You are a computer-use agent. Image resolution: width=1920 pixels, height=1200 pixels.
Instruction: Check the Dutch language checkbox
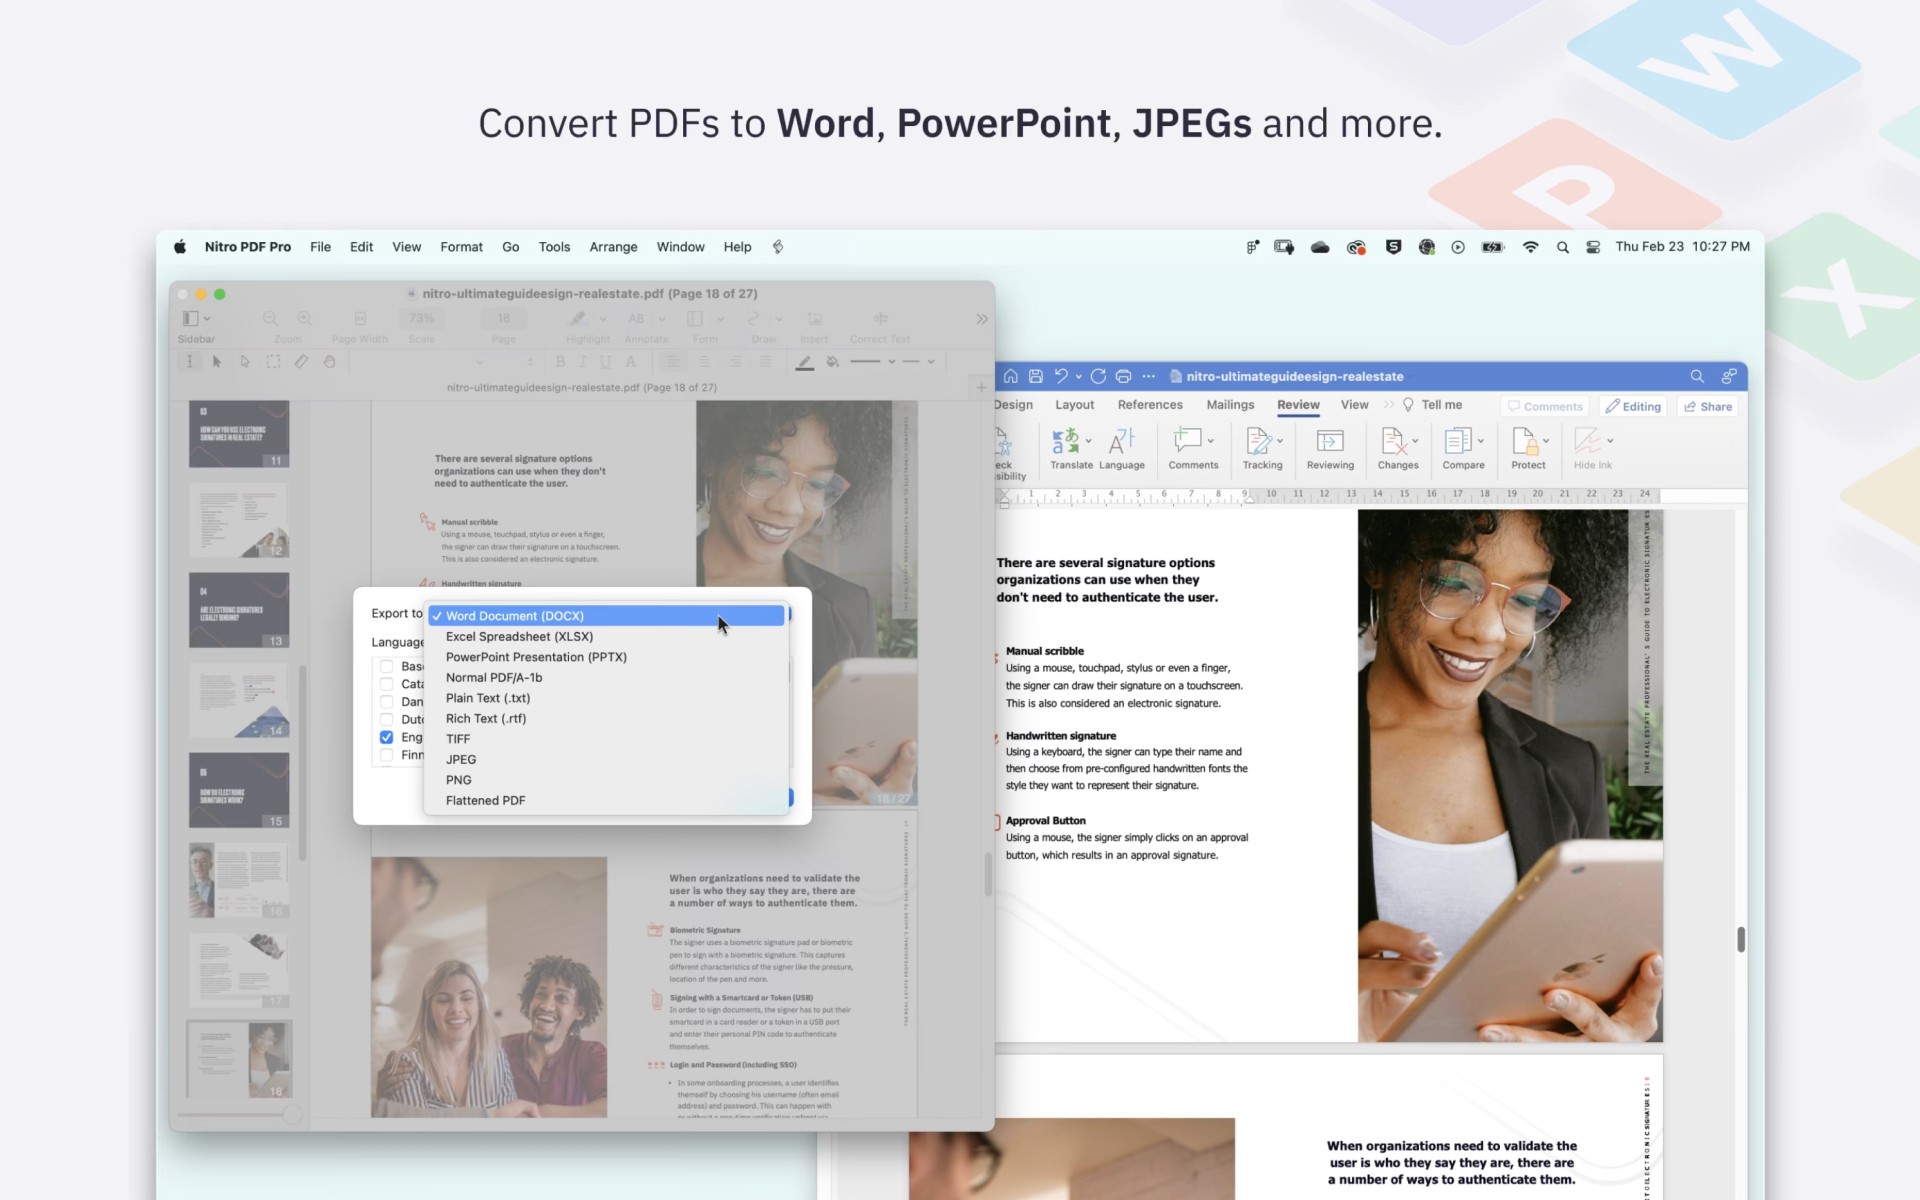tap(386, 719)
